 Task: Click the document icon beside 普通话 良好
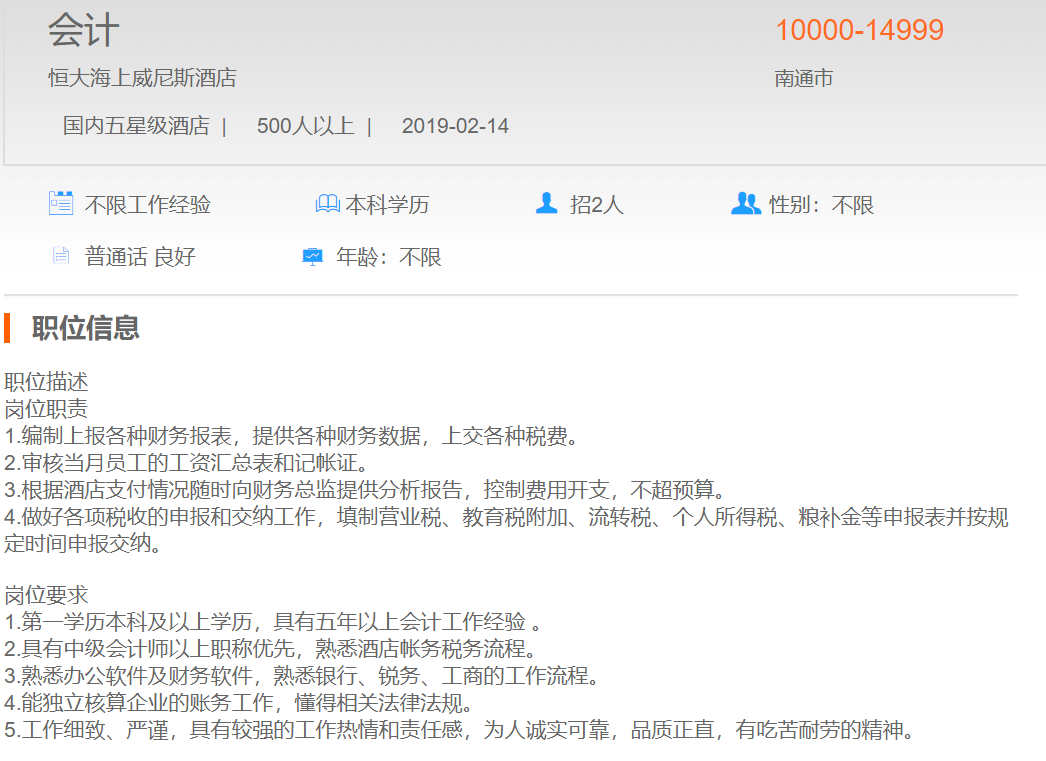tap(61, 256)
